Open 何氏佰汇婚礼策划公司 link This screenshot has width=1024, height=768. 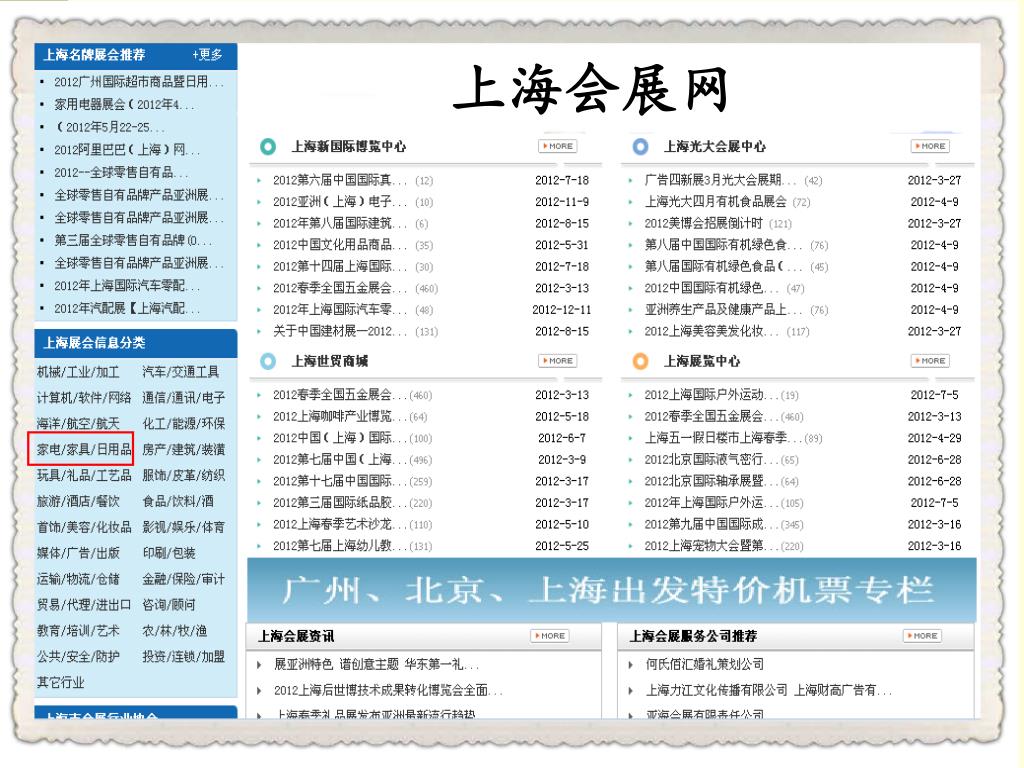point(704,664)
